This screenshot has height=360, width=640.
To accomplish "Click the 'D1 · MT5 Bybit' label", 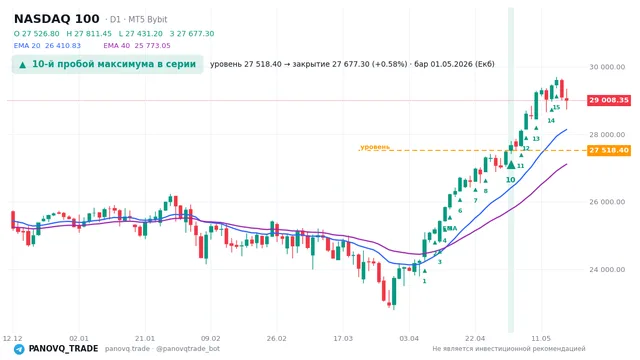I will tap(138, 20).
